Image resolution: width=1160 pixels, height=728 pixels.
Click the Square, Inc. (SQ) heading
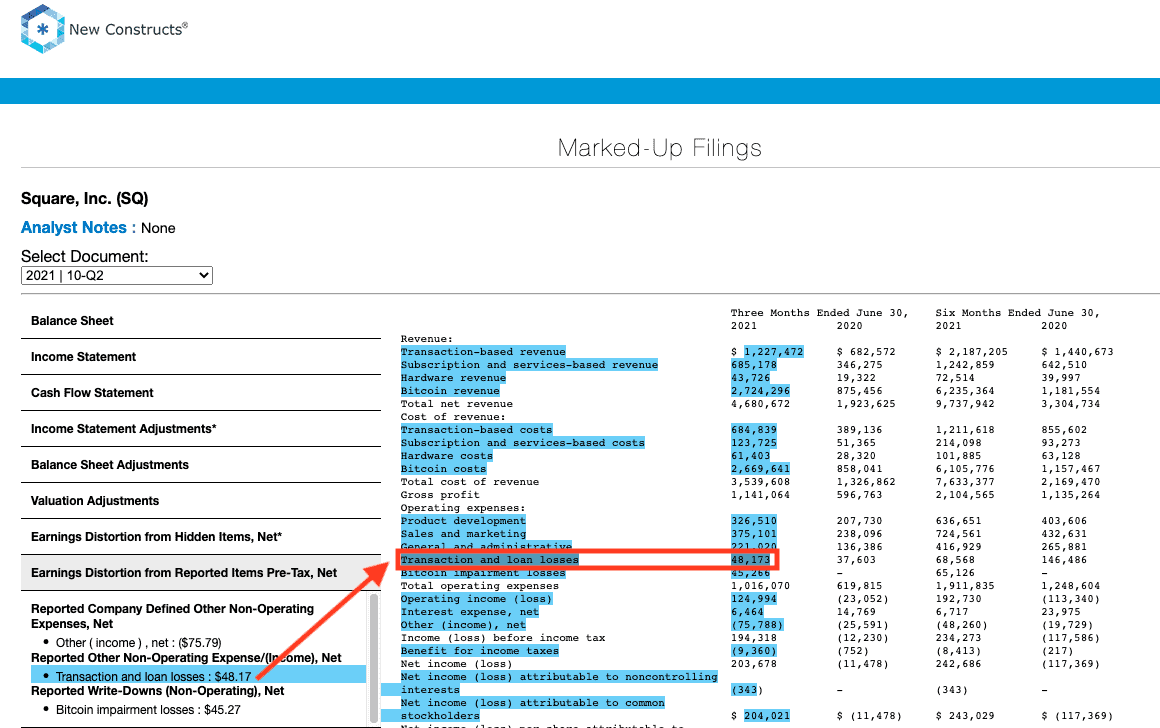[x=84, y=198]
